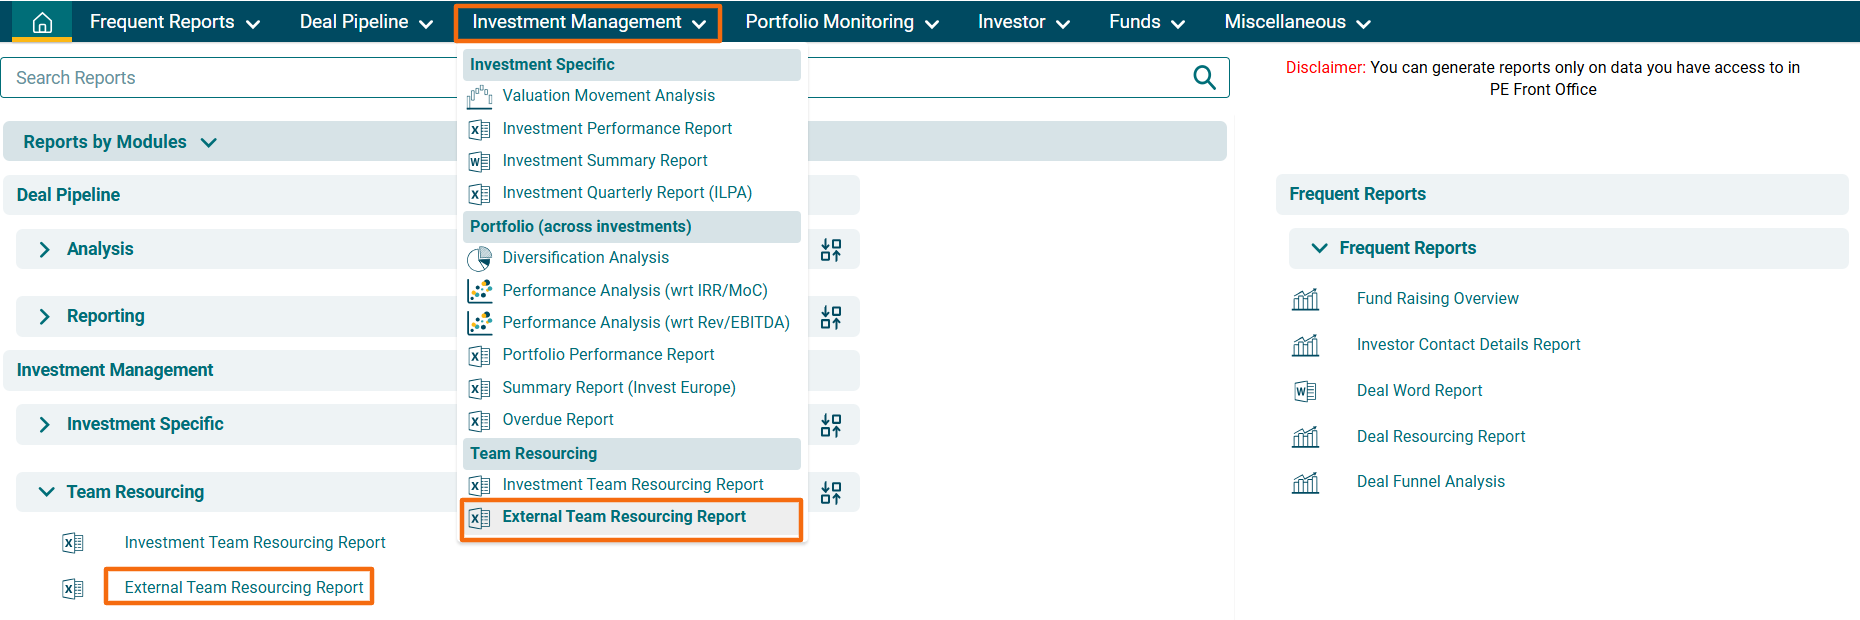This screenshot has height=620, width=1860.
Task: Click the search magnifier icon
Action: 1204,78
